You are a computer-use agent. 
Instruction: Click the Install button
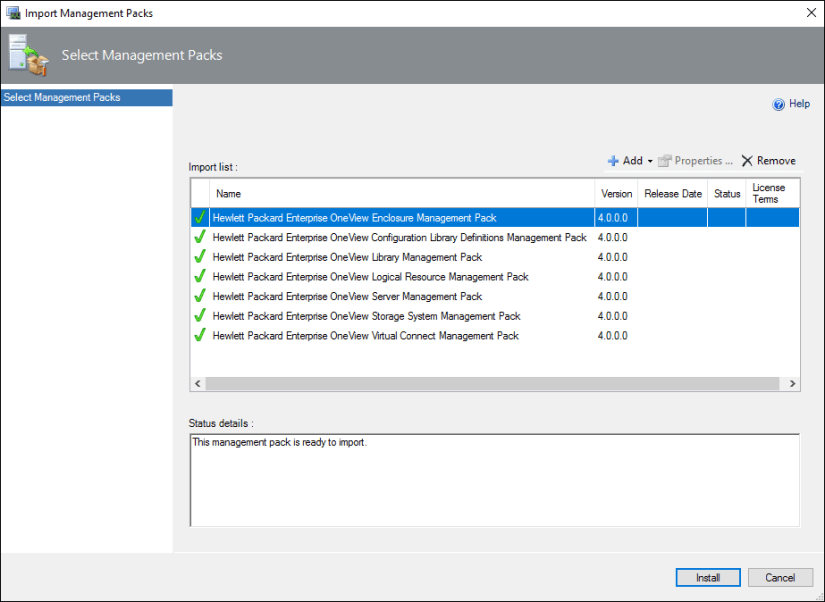[708, 577]
